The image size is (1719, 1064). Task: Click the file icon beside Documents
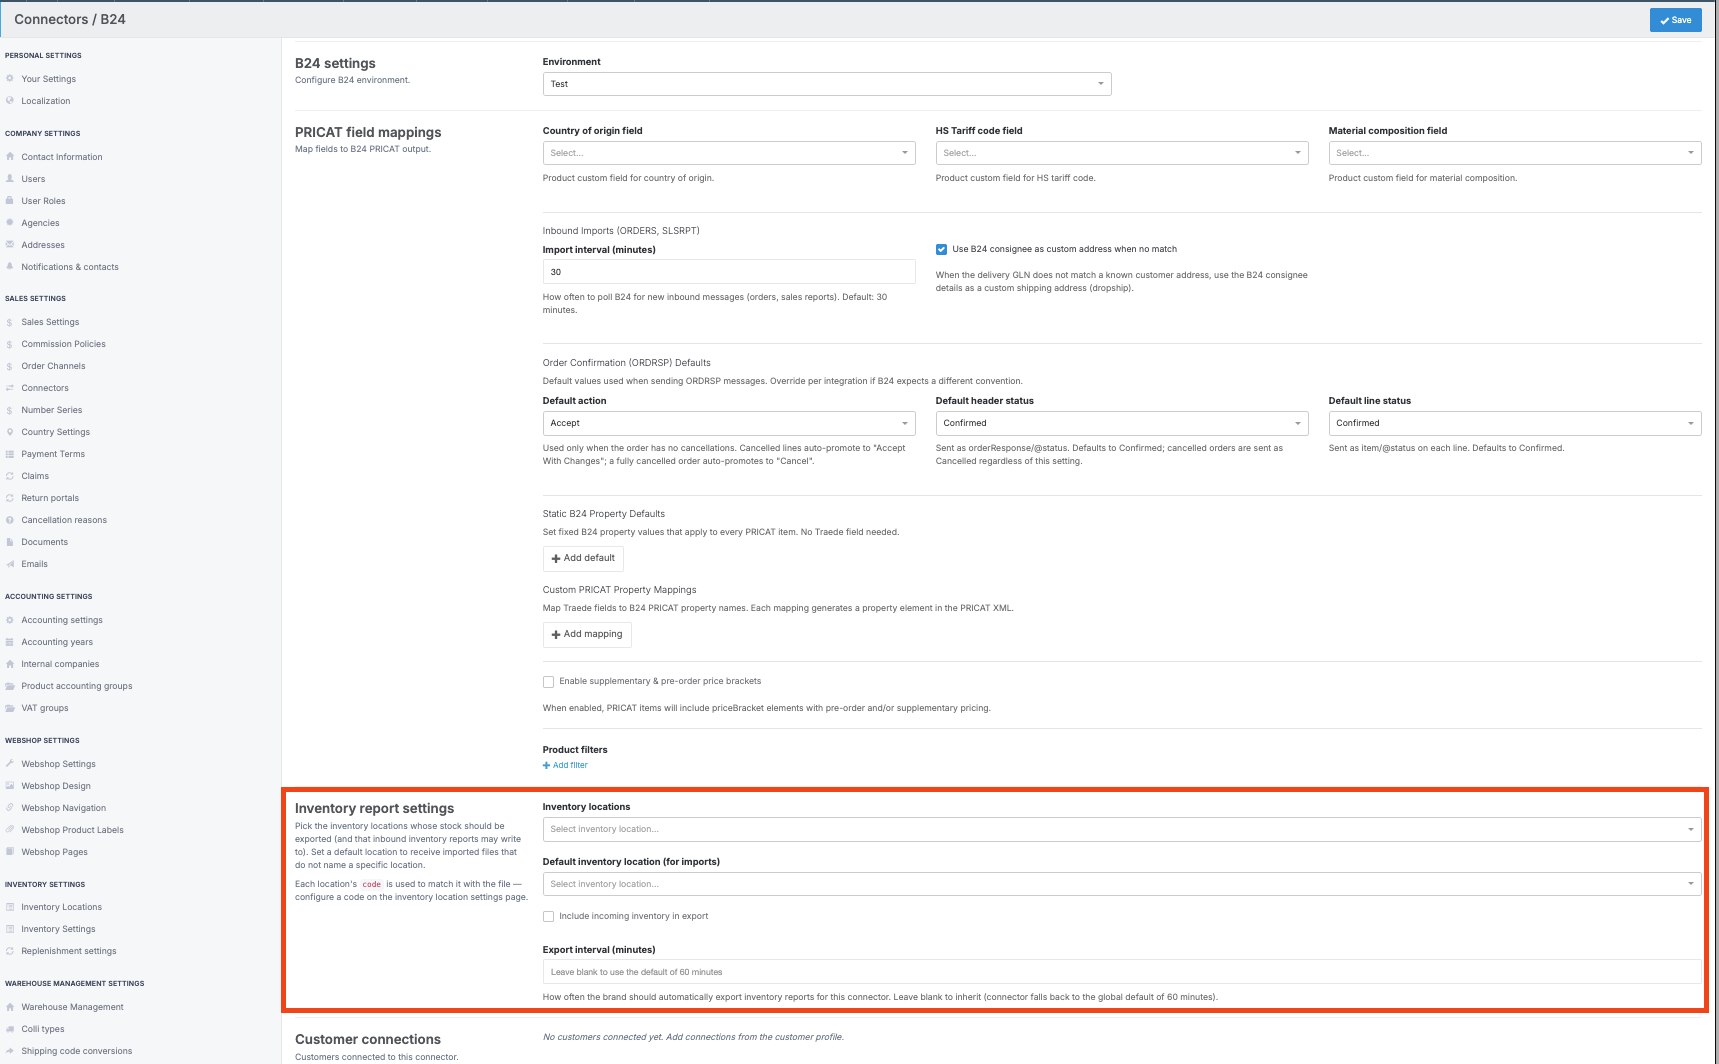pyautogui.click(x=10, y=542)
